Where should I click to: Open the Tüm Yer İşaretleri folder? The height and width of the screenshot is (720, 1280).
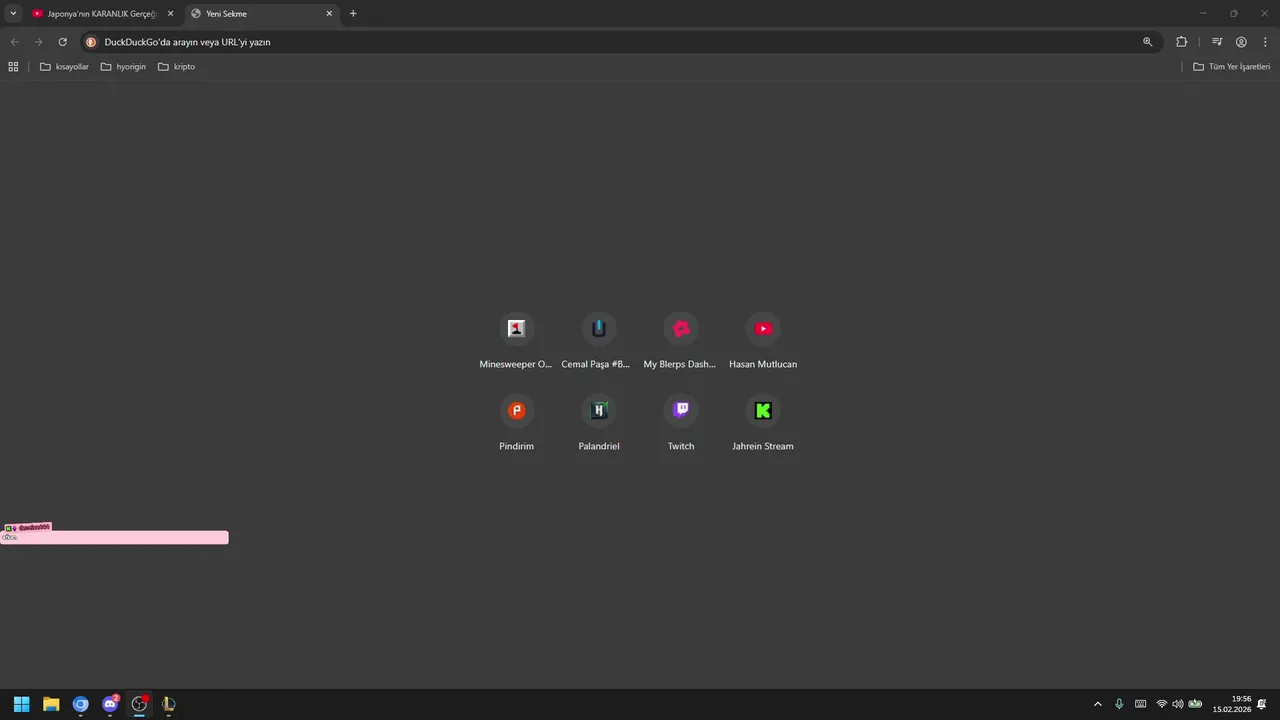[x=1231, y=67]
